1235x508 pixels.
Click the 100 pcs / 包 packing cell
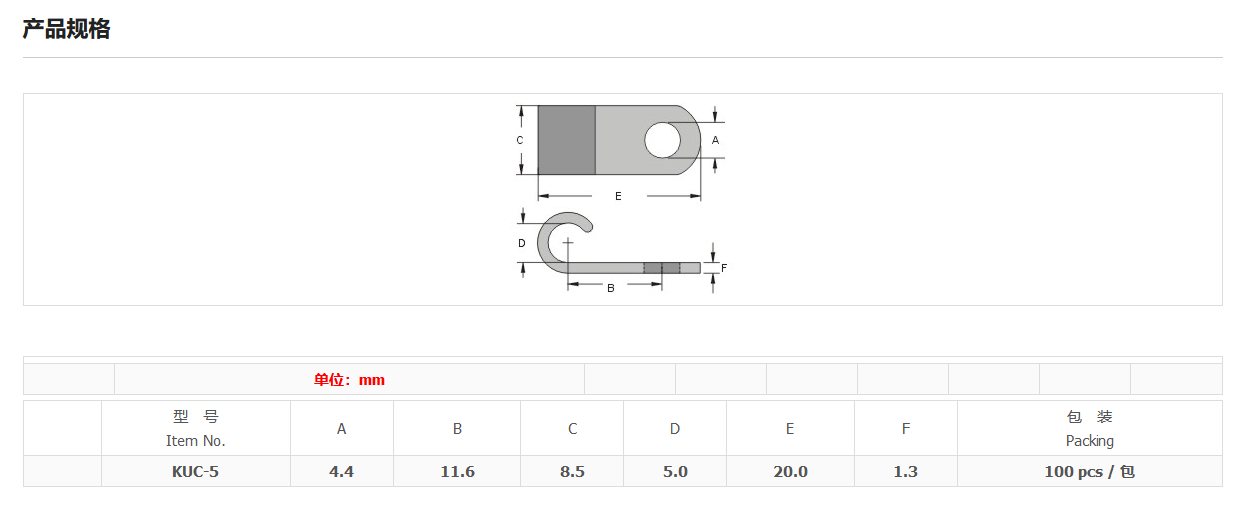[x=1089, y=471]
